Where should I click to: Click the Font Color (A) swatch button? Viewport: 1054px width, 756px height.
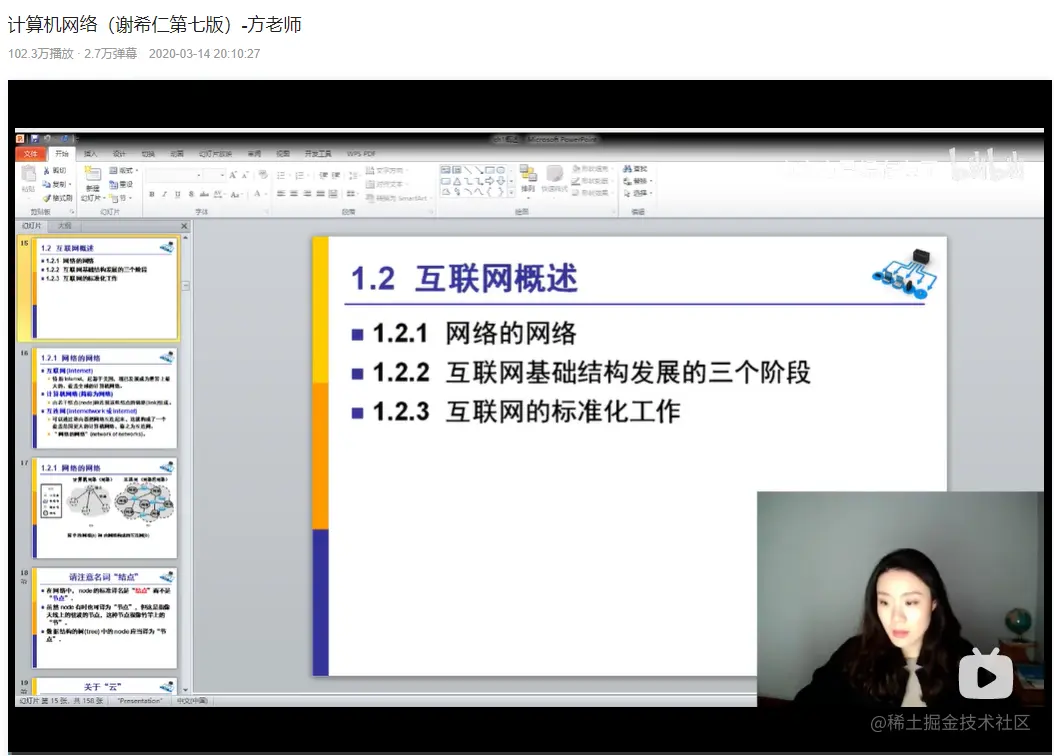point(257,194)
